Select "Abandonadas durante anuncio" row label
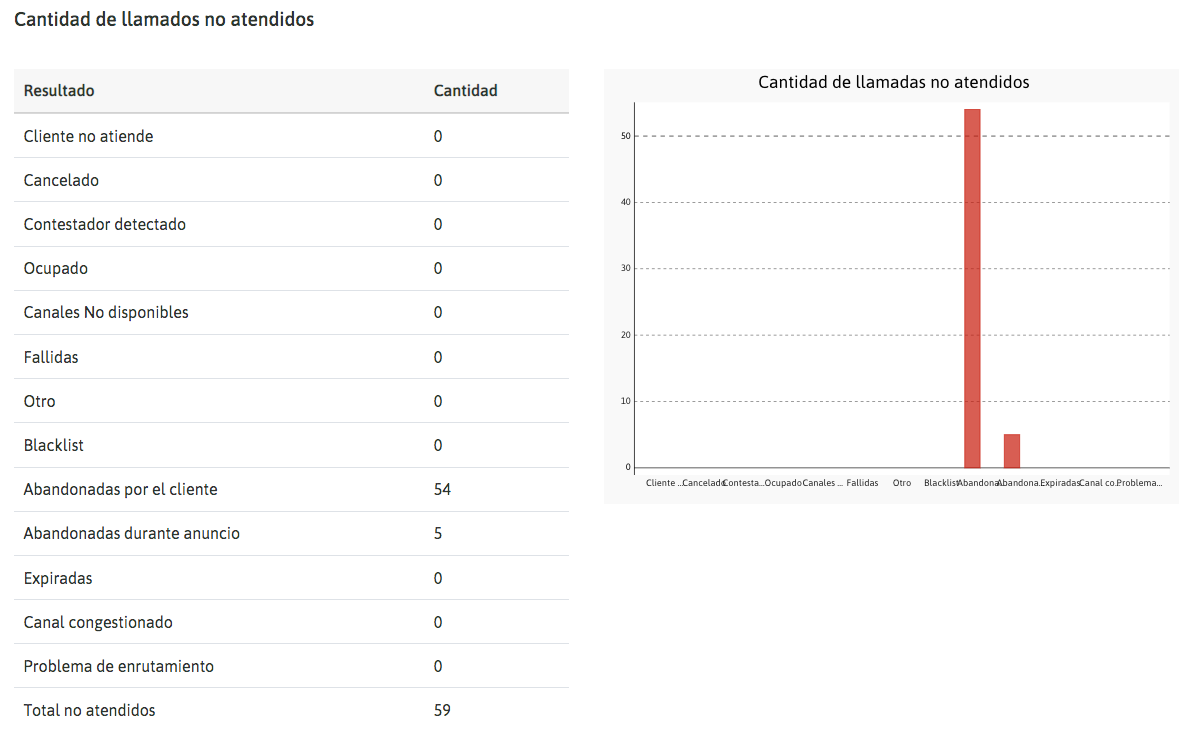1179x731 pixels. pyautogui.click(x=132, y=533)
